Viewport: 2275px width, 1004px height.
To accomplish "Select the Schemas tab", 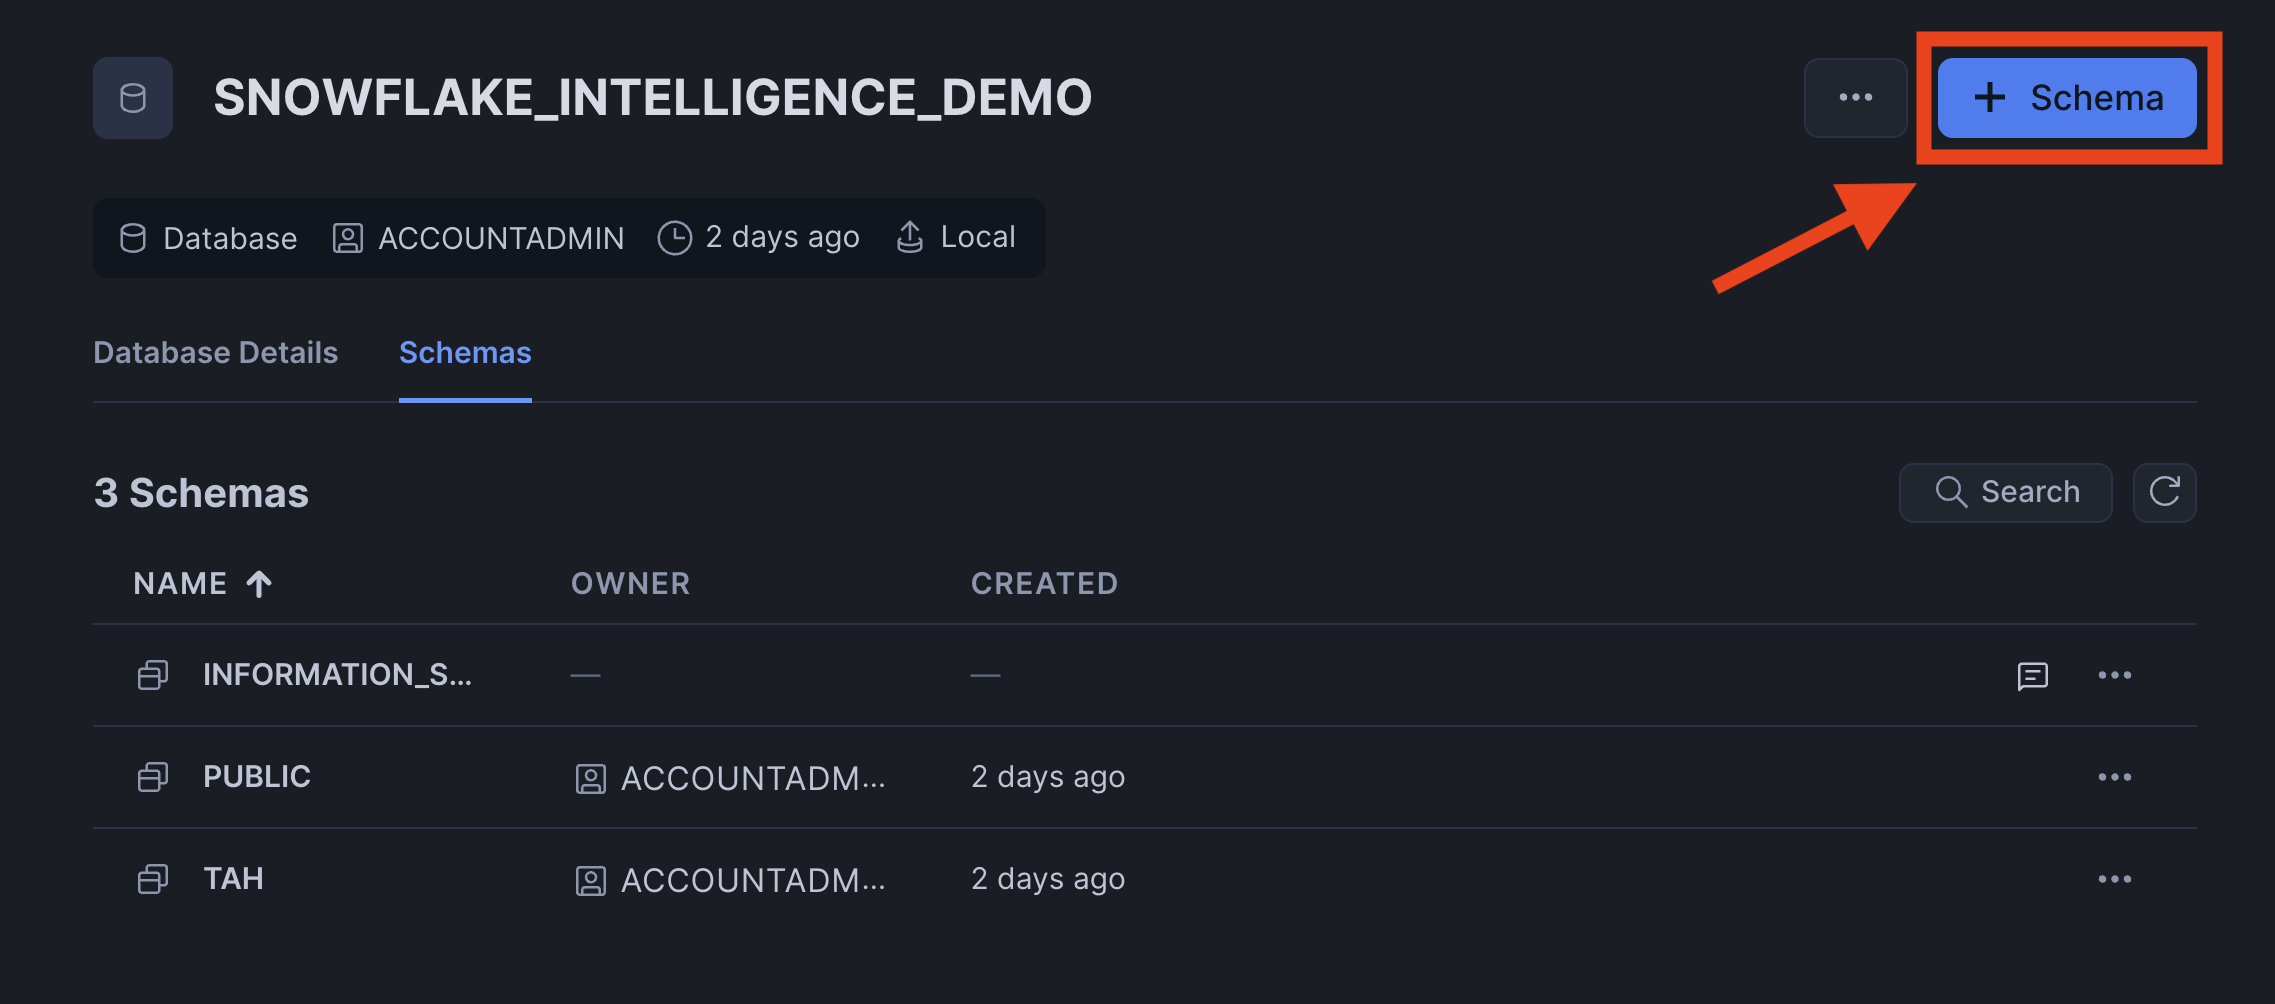I will click(x=465, y=353).
